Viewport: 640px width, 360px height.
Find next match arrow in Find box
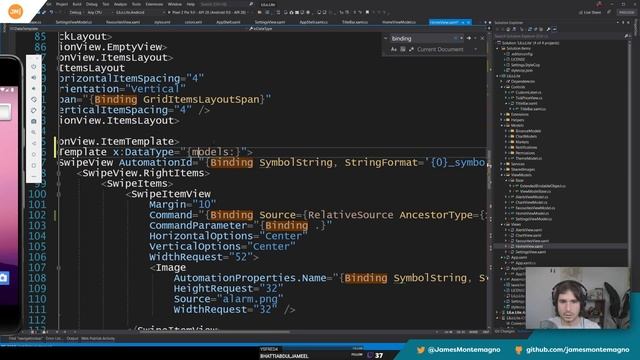(469, 38)
